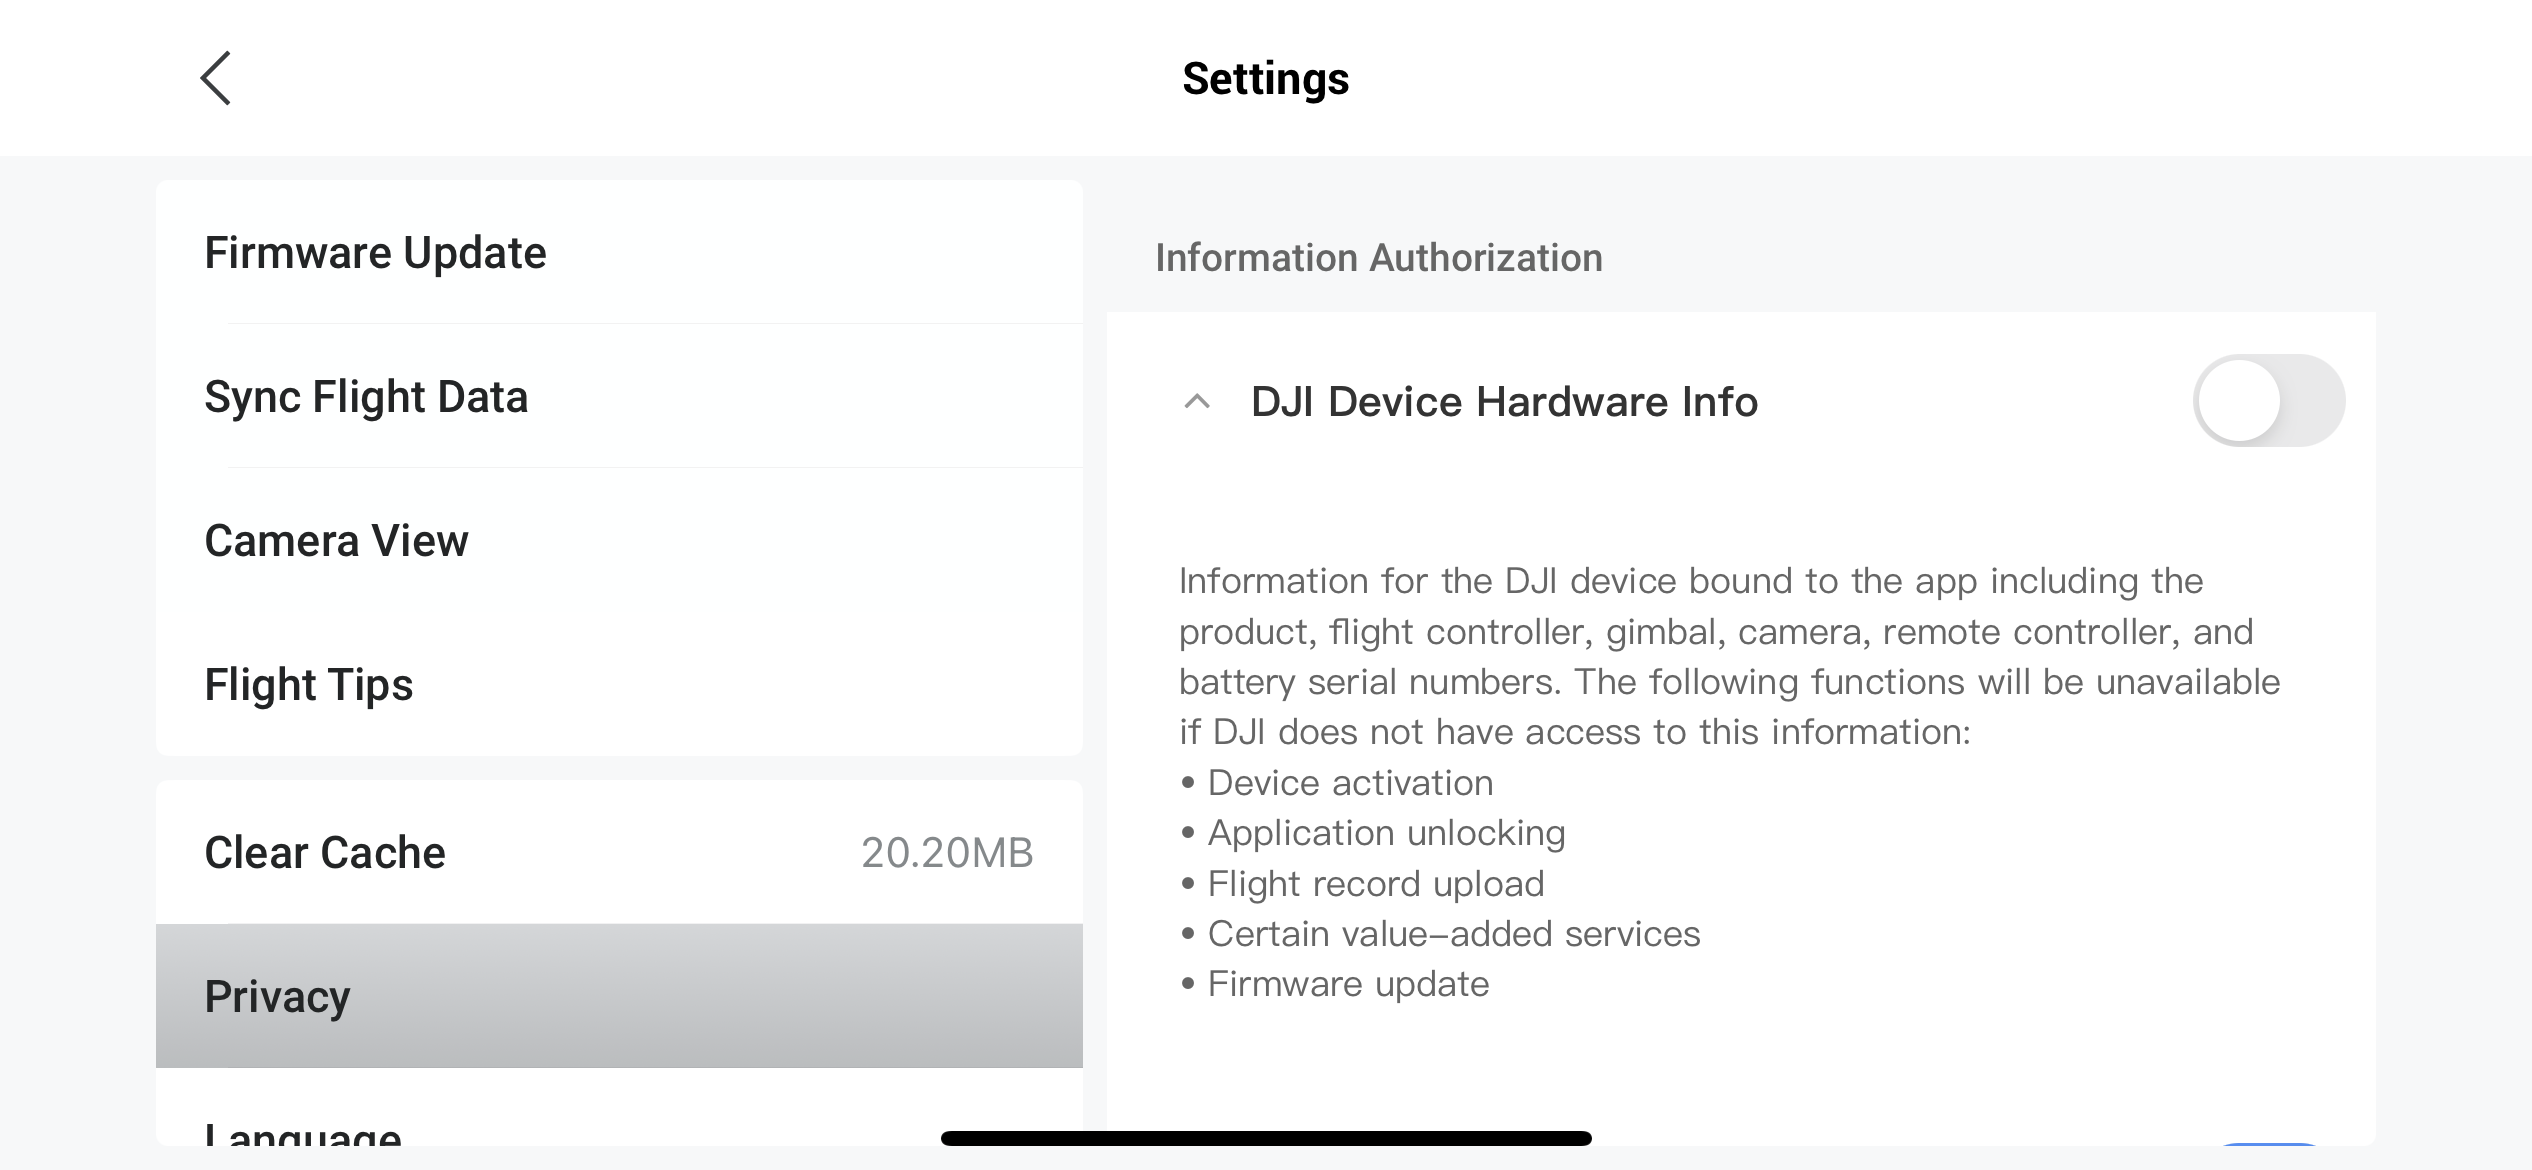Screen dimensions: 2532x1170
Task: Click the Information Authorization section header
Action: pyautogui.click(x=1379, y=258)
